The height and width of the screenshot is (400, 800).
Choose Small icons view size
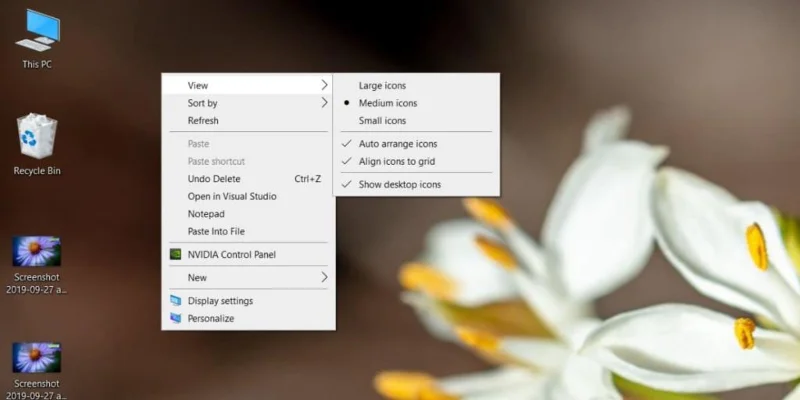point(416,120)
